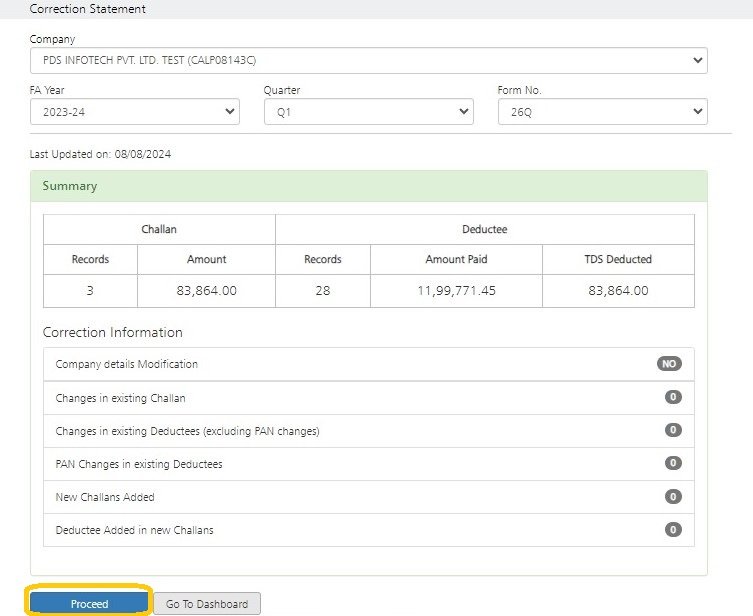Image resolution: width=753 pixels, height=616 pixels.
Task: Click Last Updated on date text
Action: coord(100,154)
